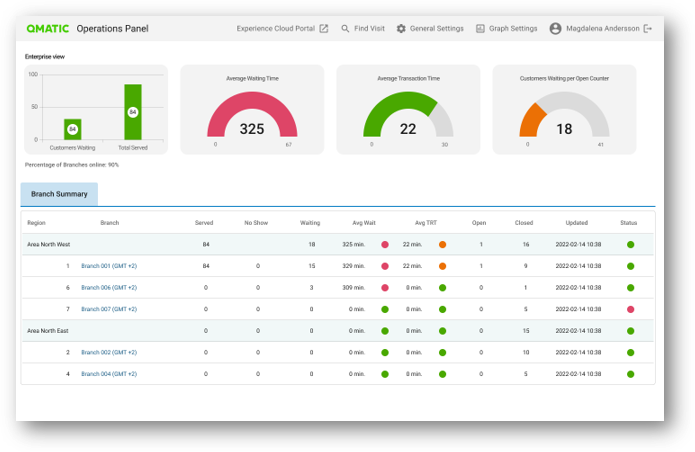Click the orange Avg TRT dot for Branch 001

pyautogui.click(x=442, y=266)
